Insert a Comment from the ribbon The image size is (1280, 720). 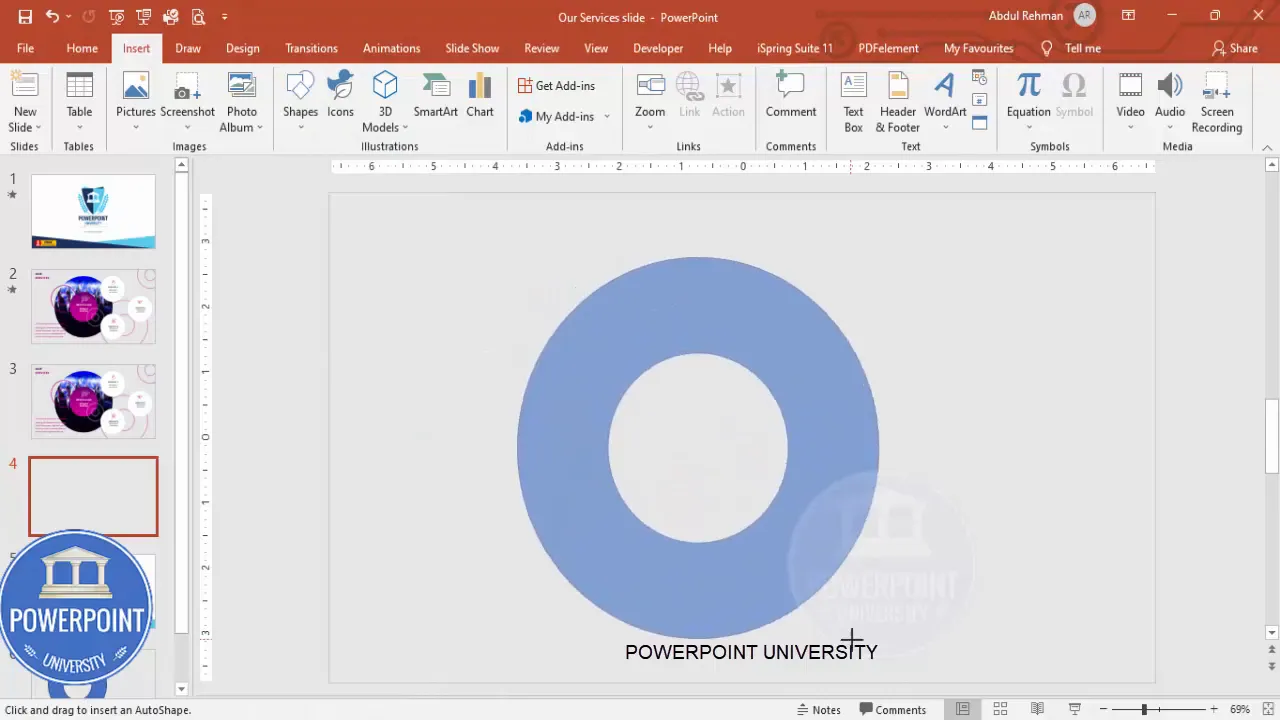click(791, 96)
